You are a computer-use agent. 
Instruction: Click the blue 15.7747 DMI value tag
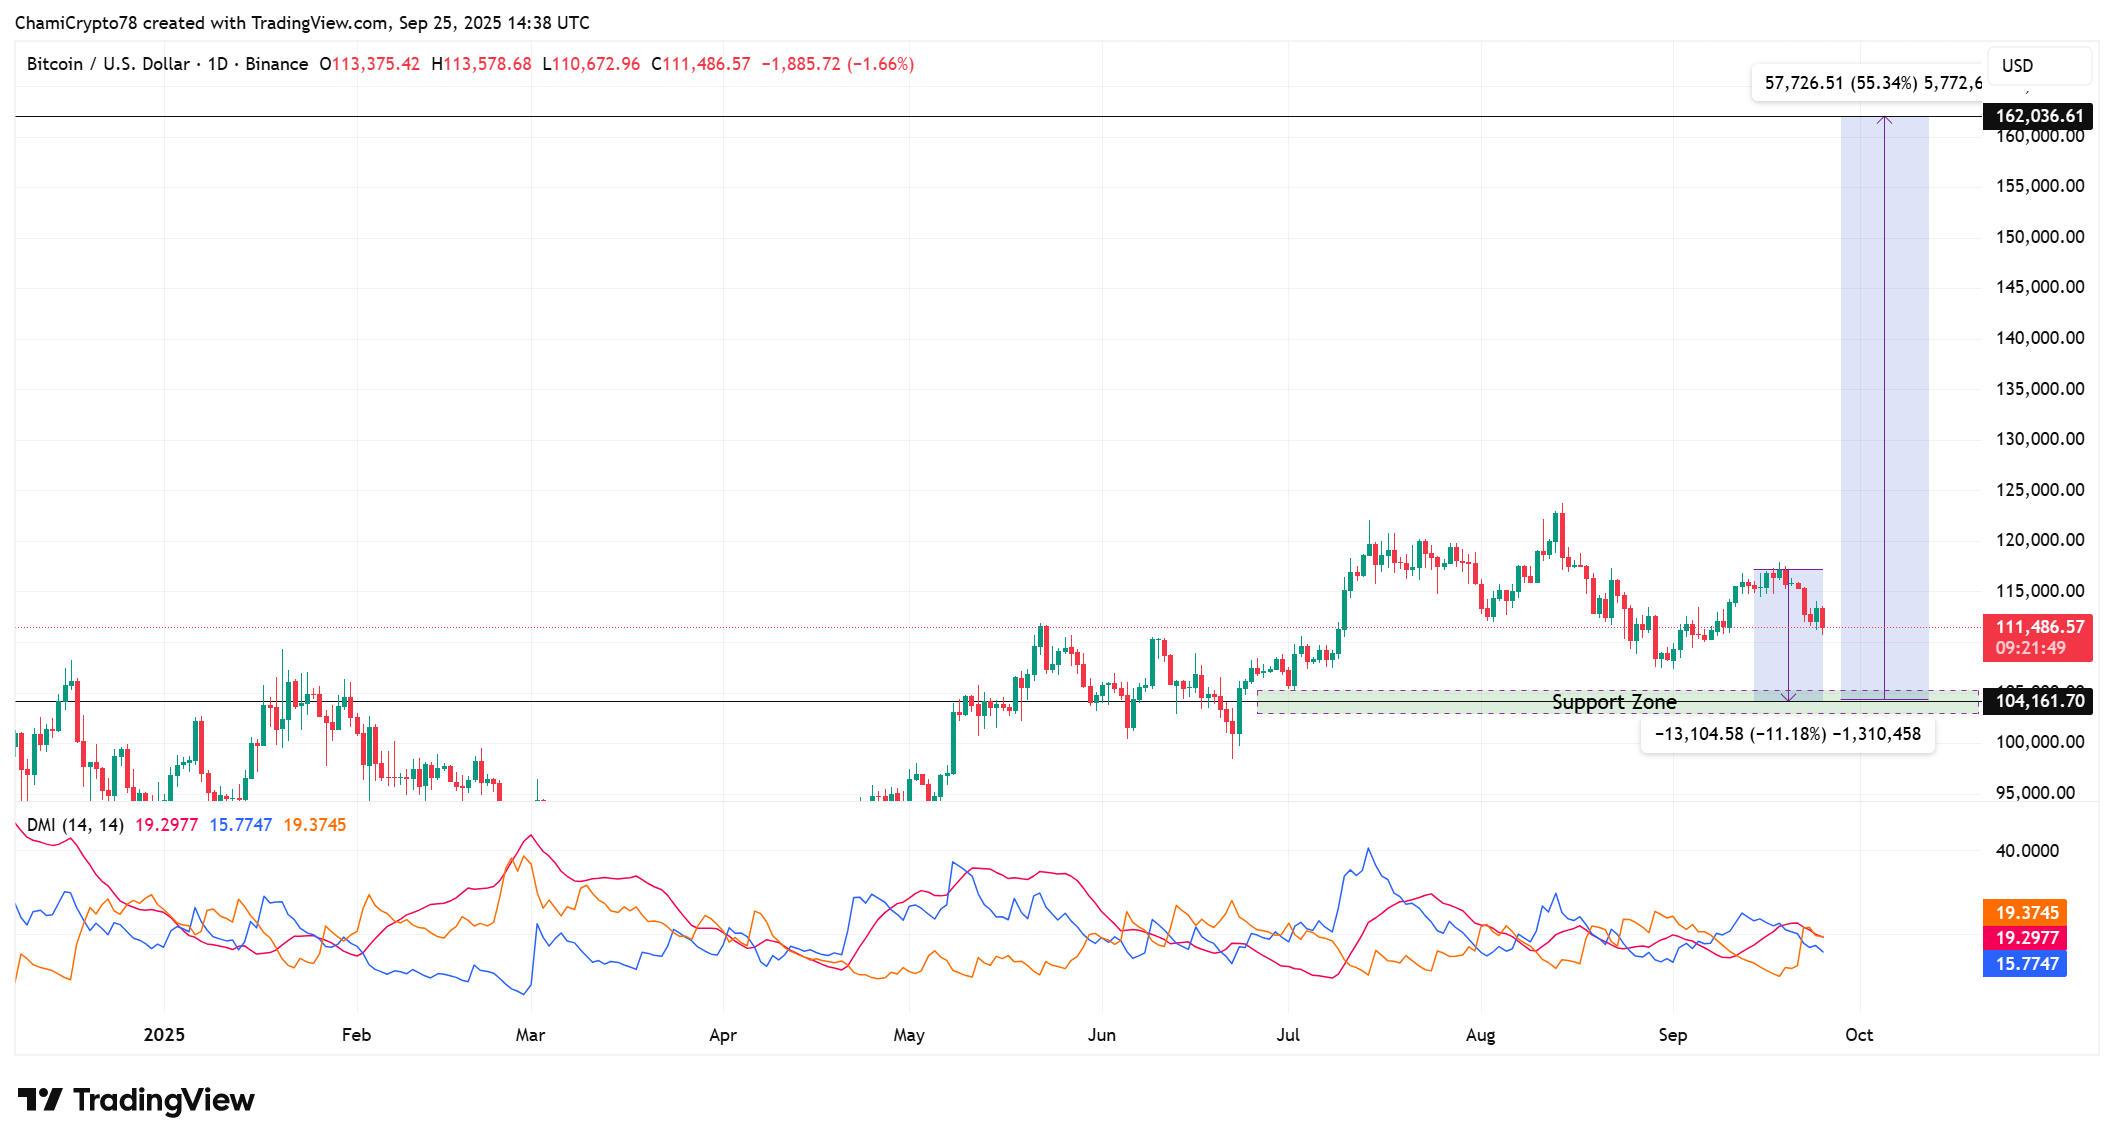[x=2025, y=964]
